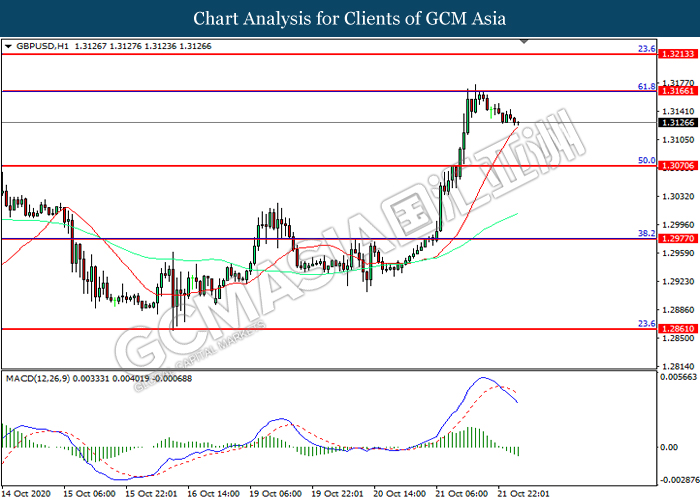Click the 61.8 Fibonacci level label
The width and height of the screenshot is (700, 500).
pyautogui.click(x=646, y=87)
